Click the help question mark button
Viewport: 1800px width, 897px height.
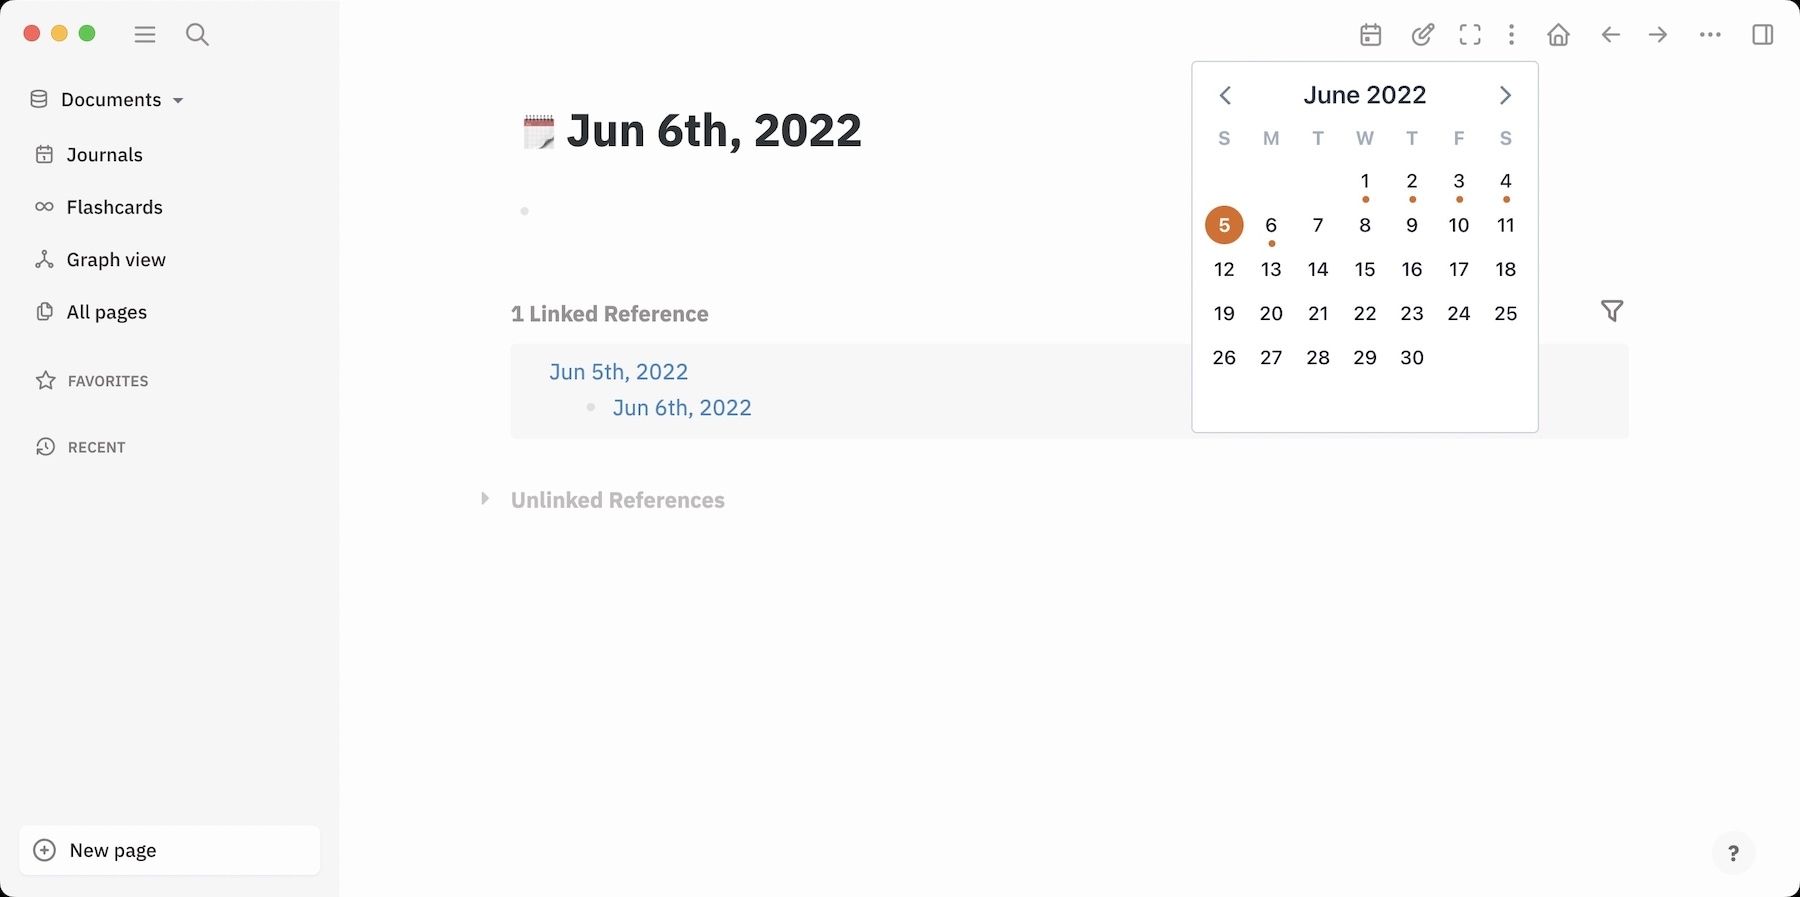[x=1733, y=853]
